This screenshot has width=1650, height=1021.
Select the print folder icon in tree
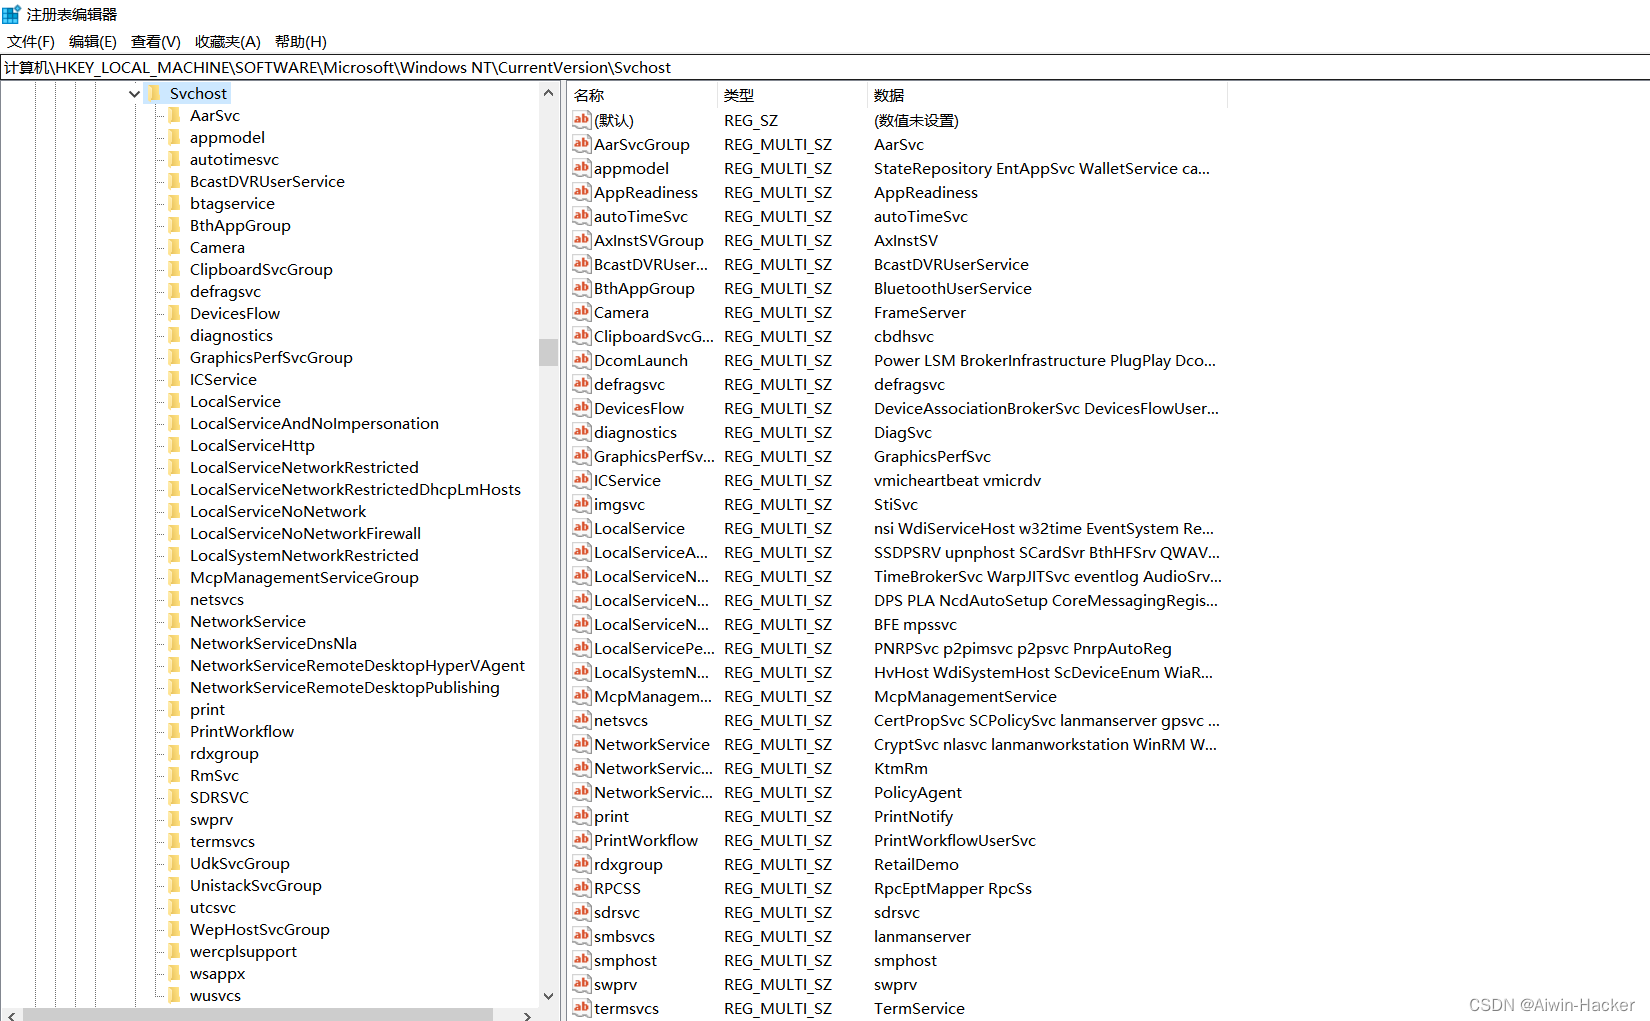click(176, 709)
